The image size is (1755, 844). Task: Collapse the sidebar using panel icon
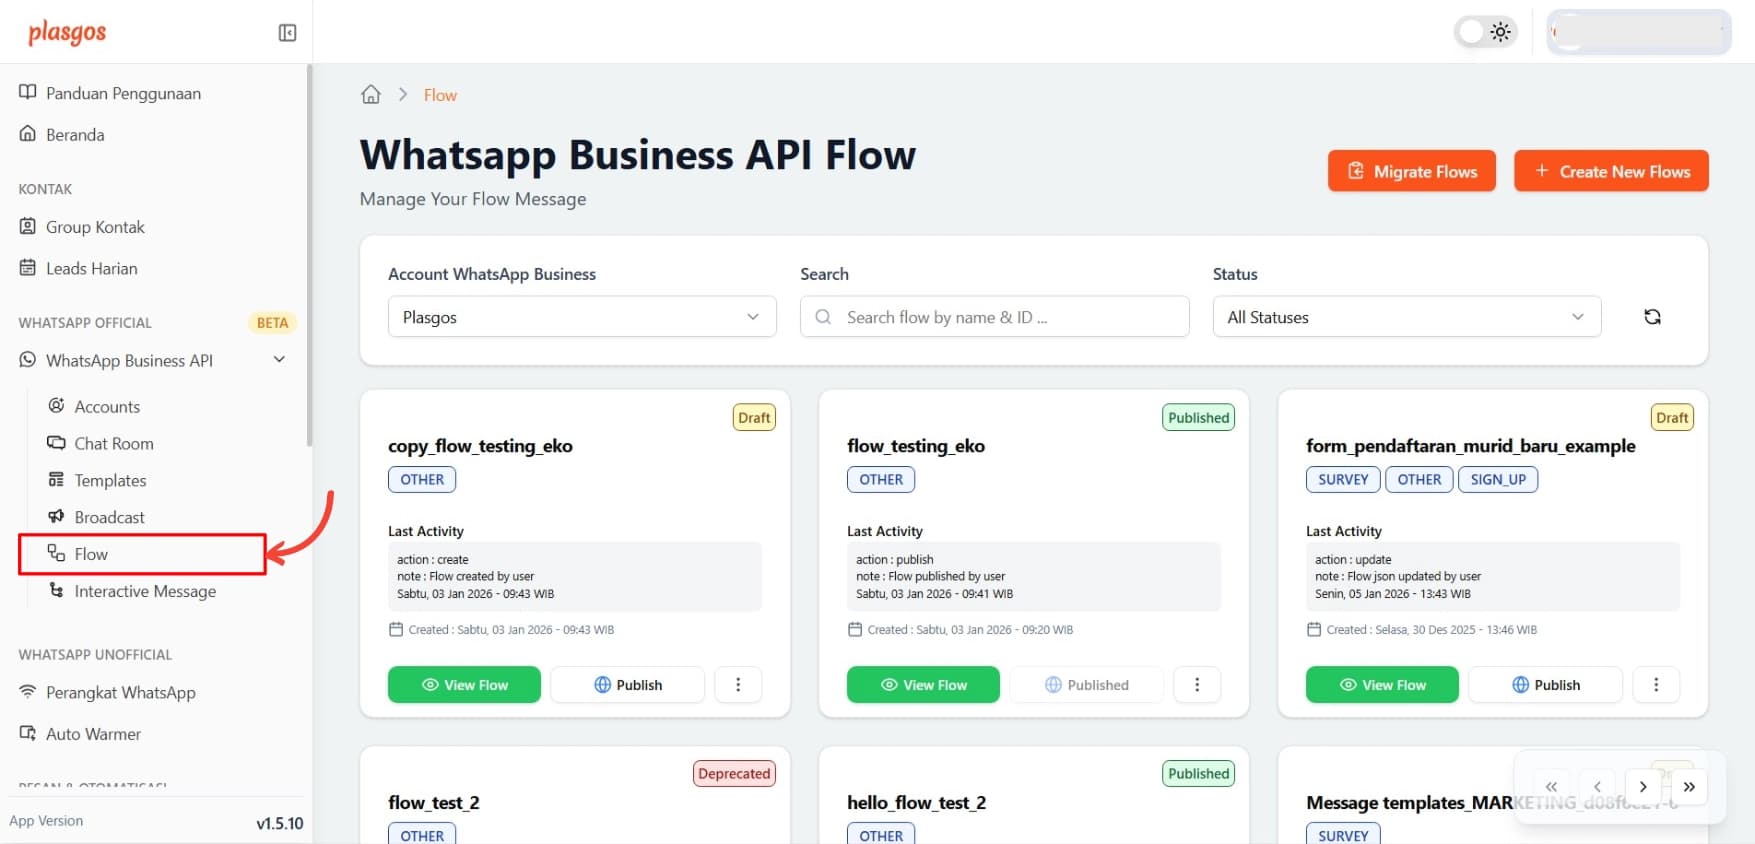click(x=287, y=33)
